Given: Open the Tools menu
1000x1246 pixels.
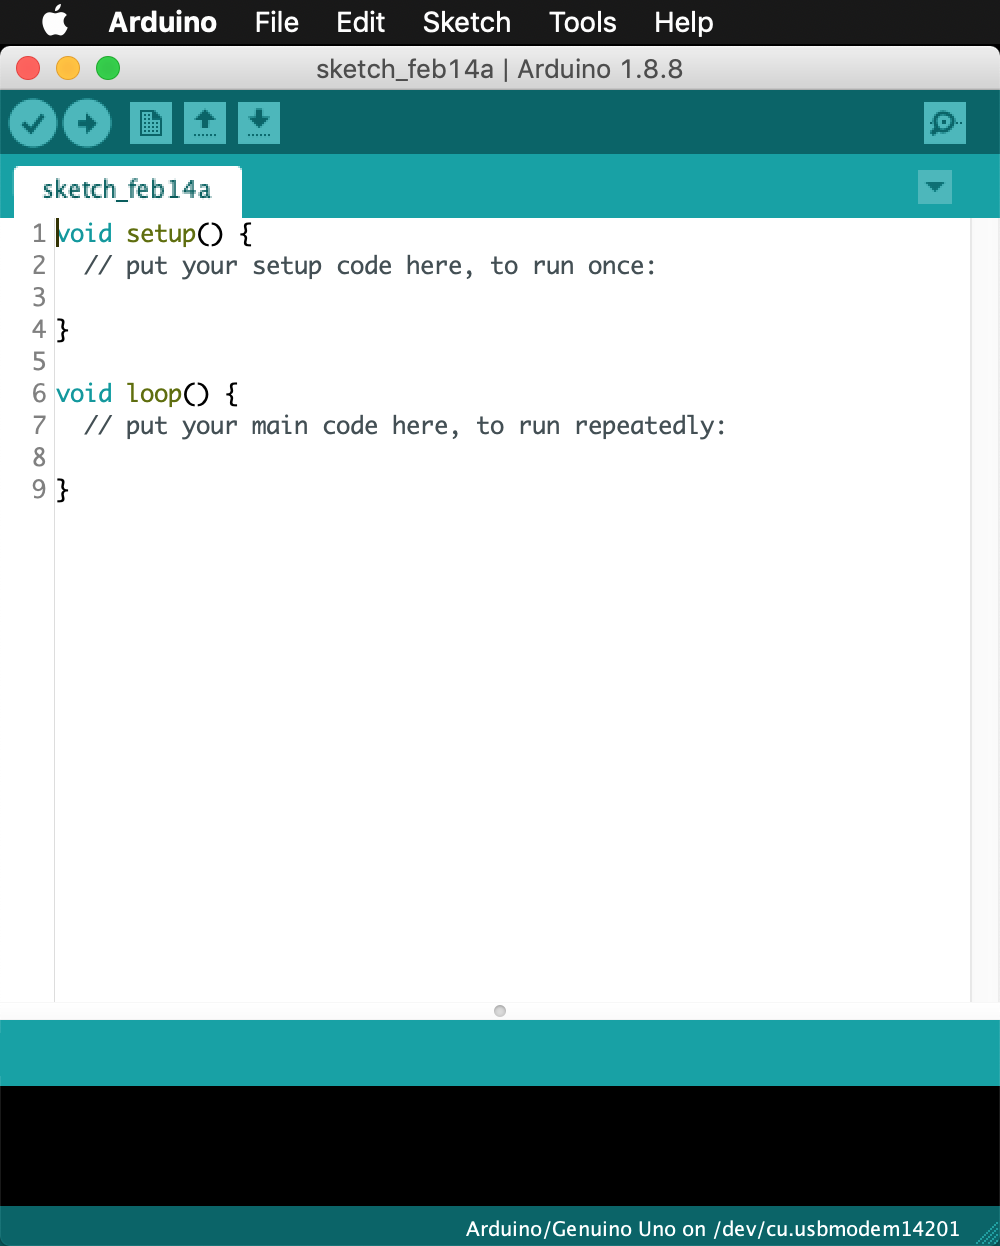Looking at the screenshot, I should point(582,22).
